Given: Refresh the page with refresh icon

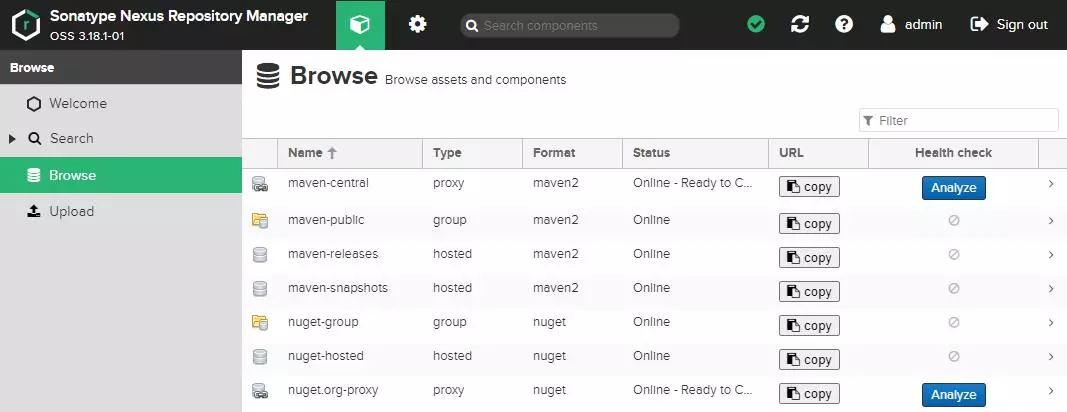Looking at the screenshot, I should [800, 24].
